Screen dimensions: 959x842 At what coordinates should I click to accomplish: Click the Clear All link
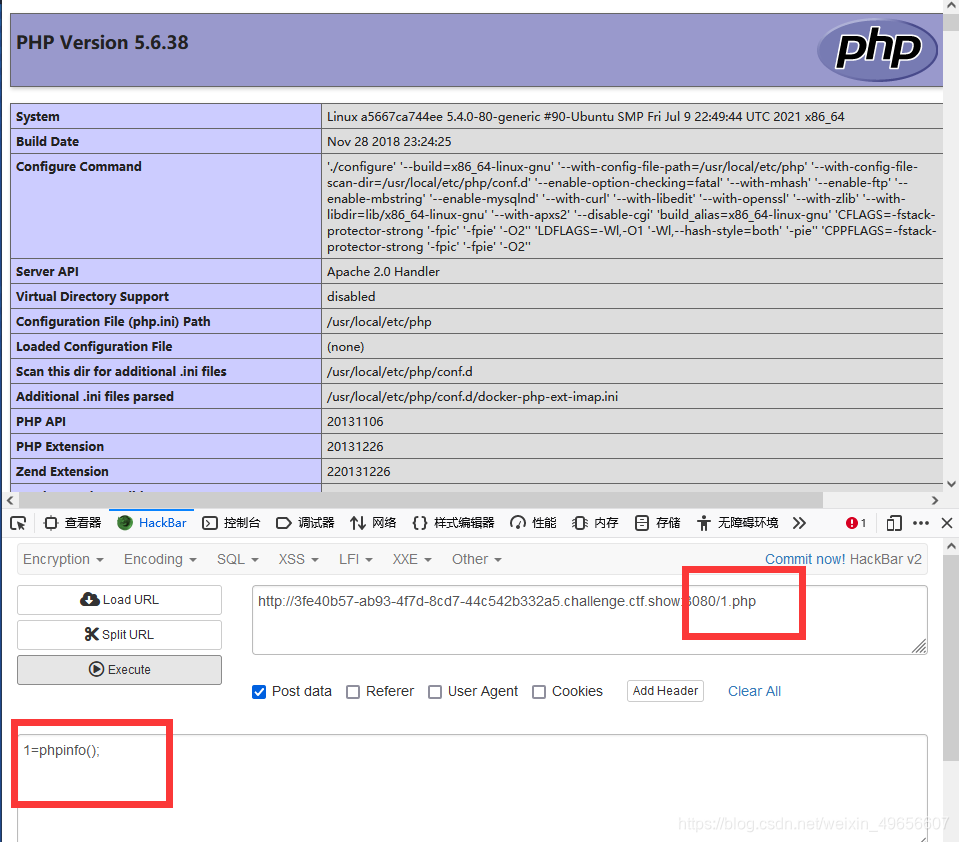tap(754, 691)
